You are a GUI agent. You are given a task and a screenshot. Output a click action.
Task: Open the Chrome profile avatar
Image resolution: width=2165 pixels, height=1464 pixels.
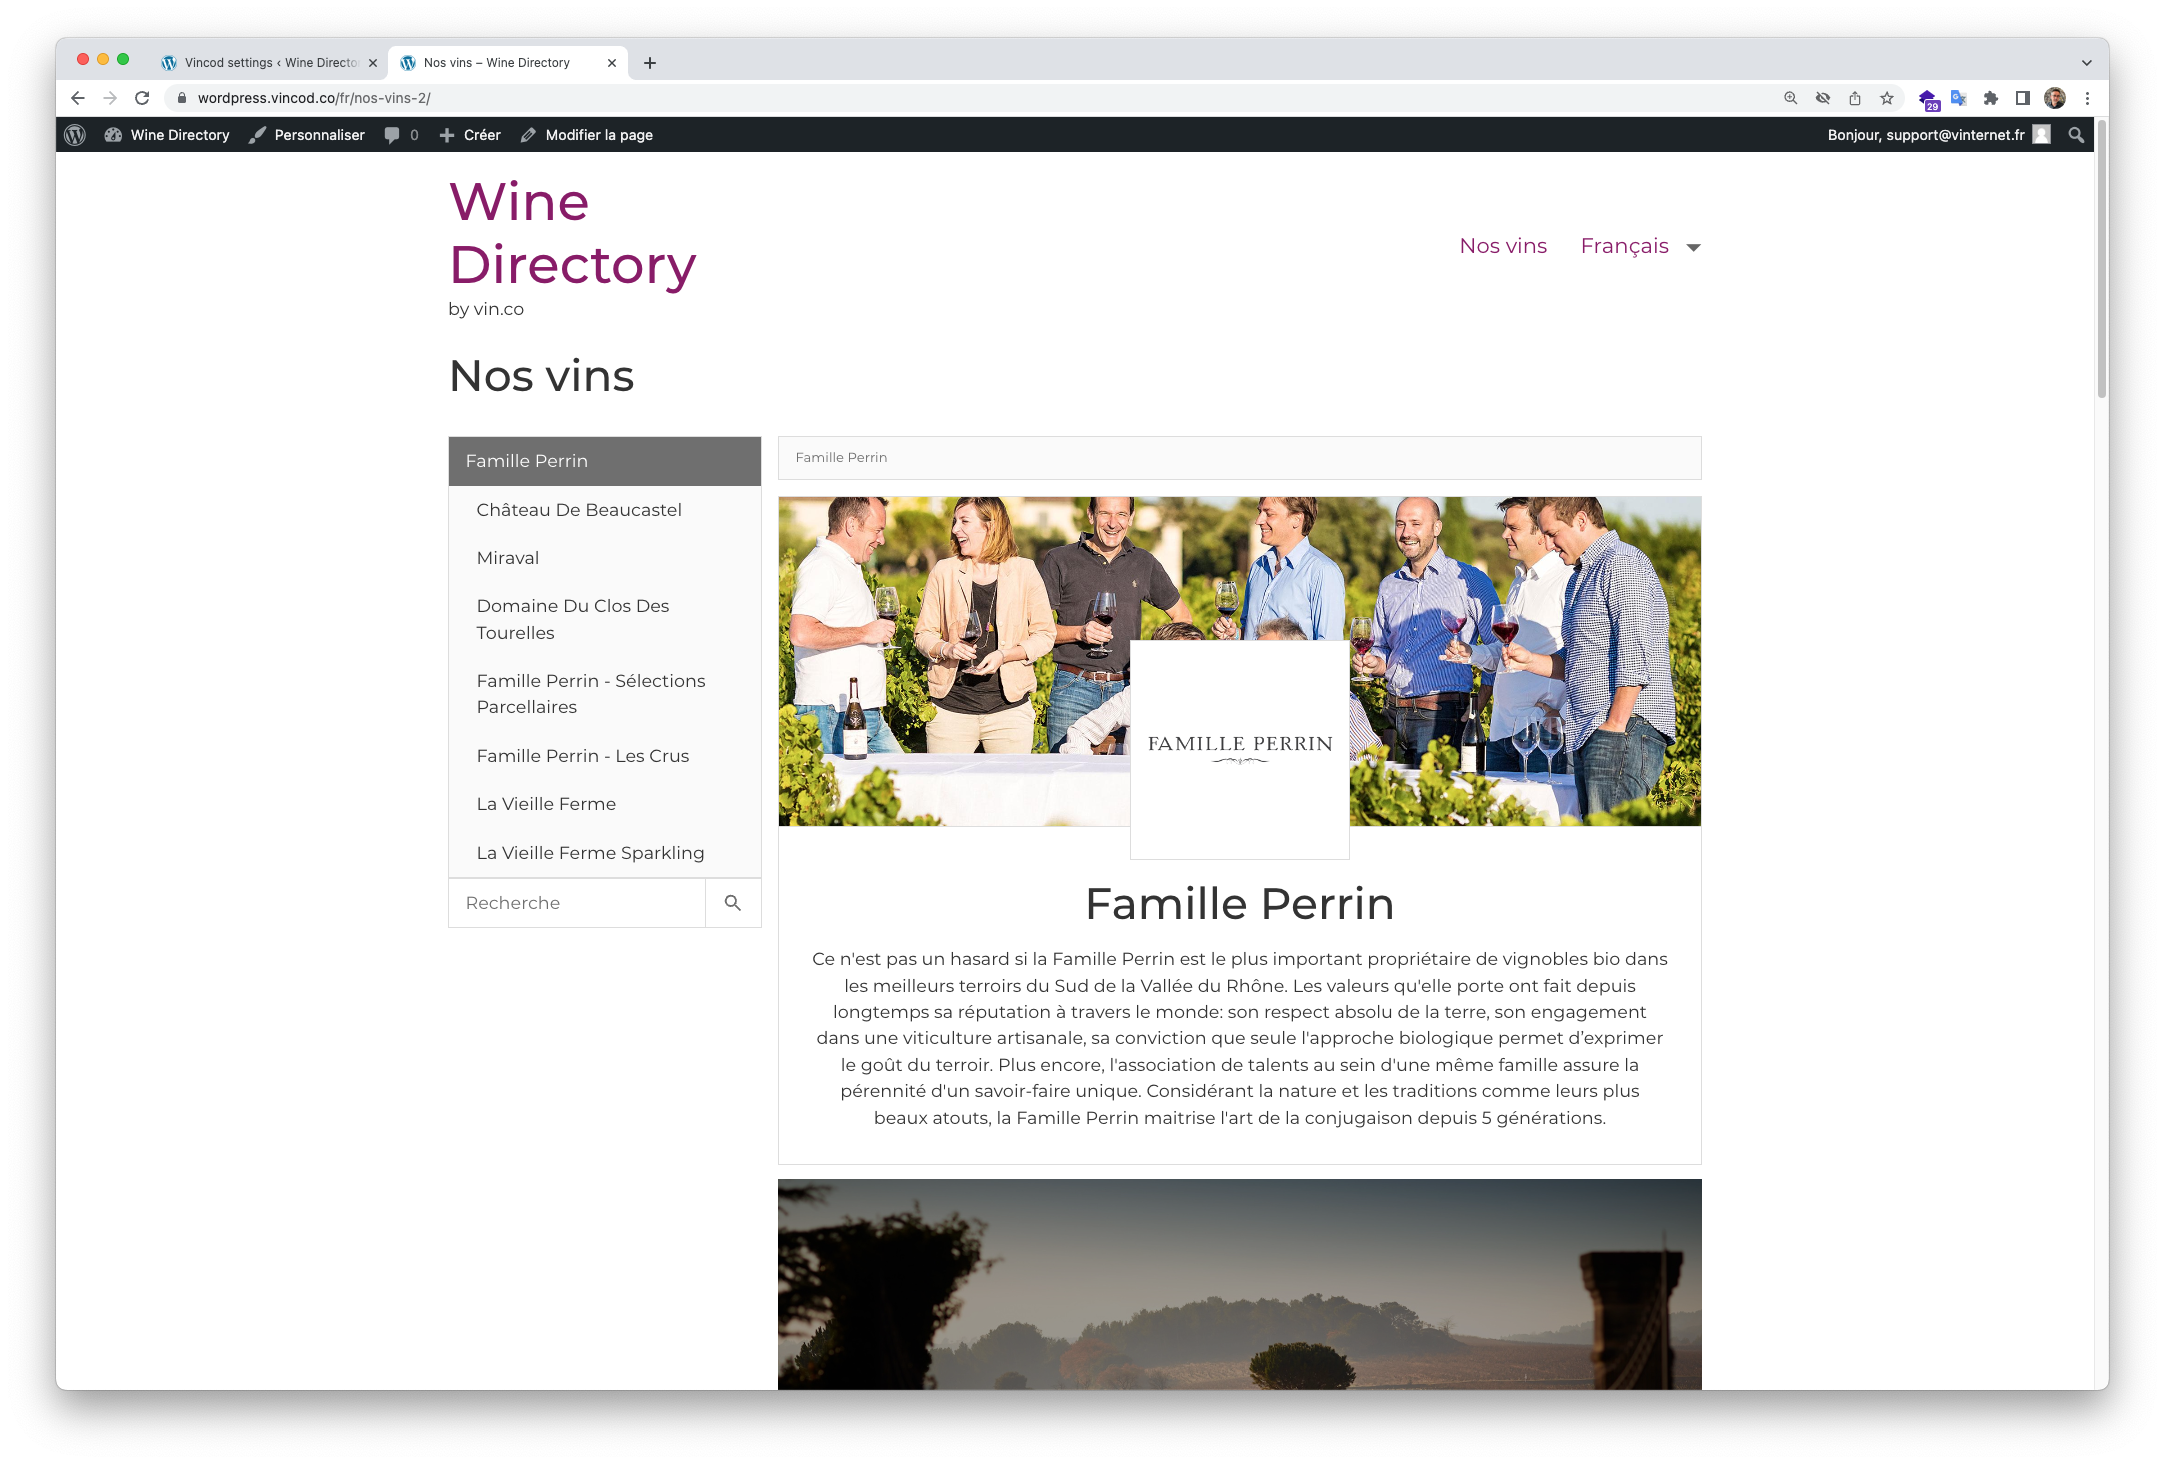point(2055,98)
